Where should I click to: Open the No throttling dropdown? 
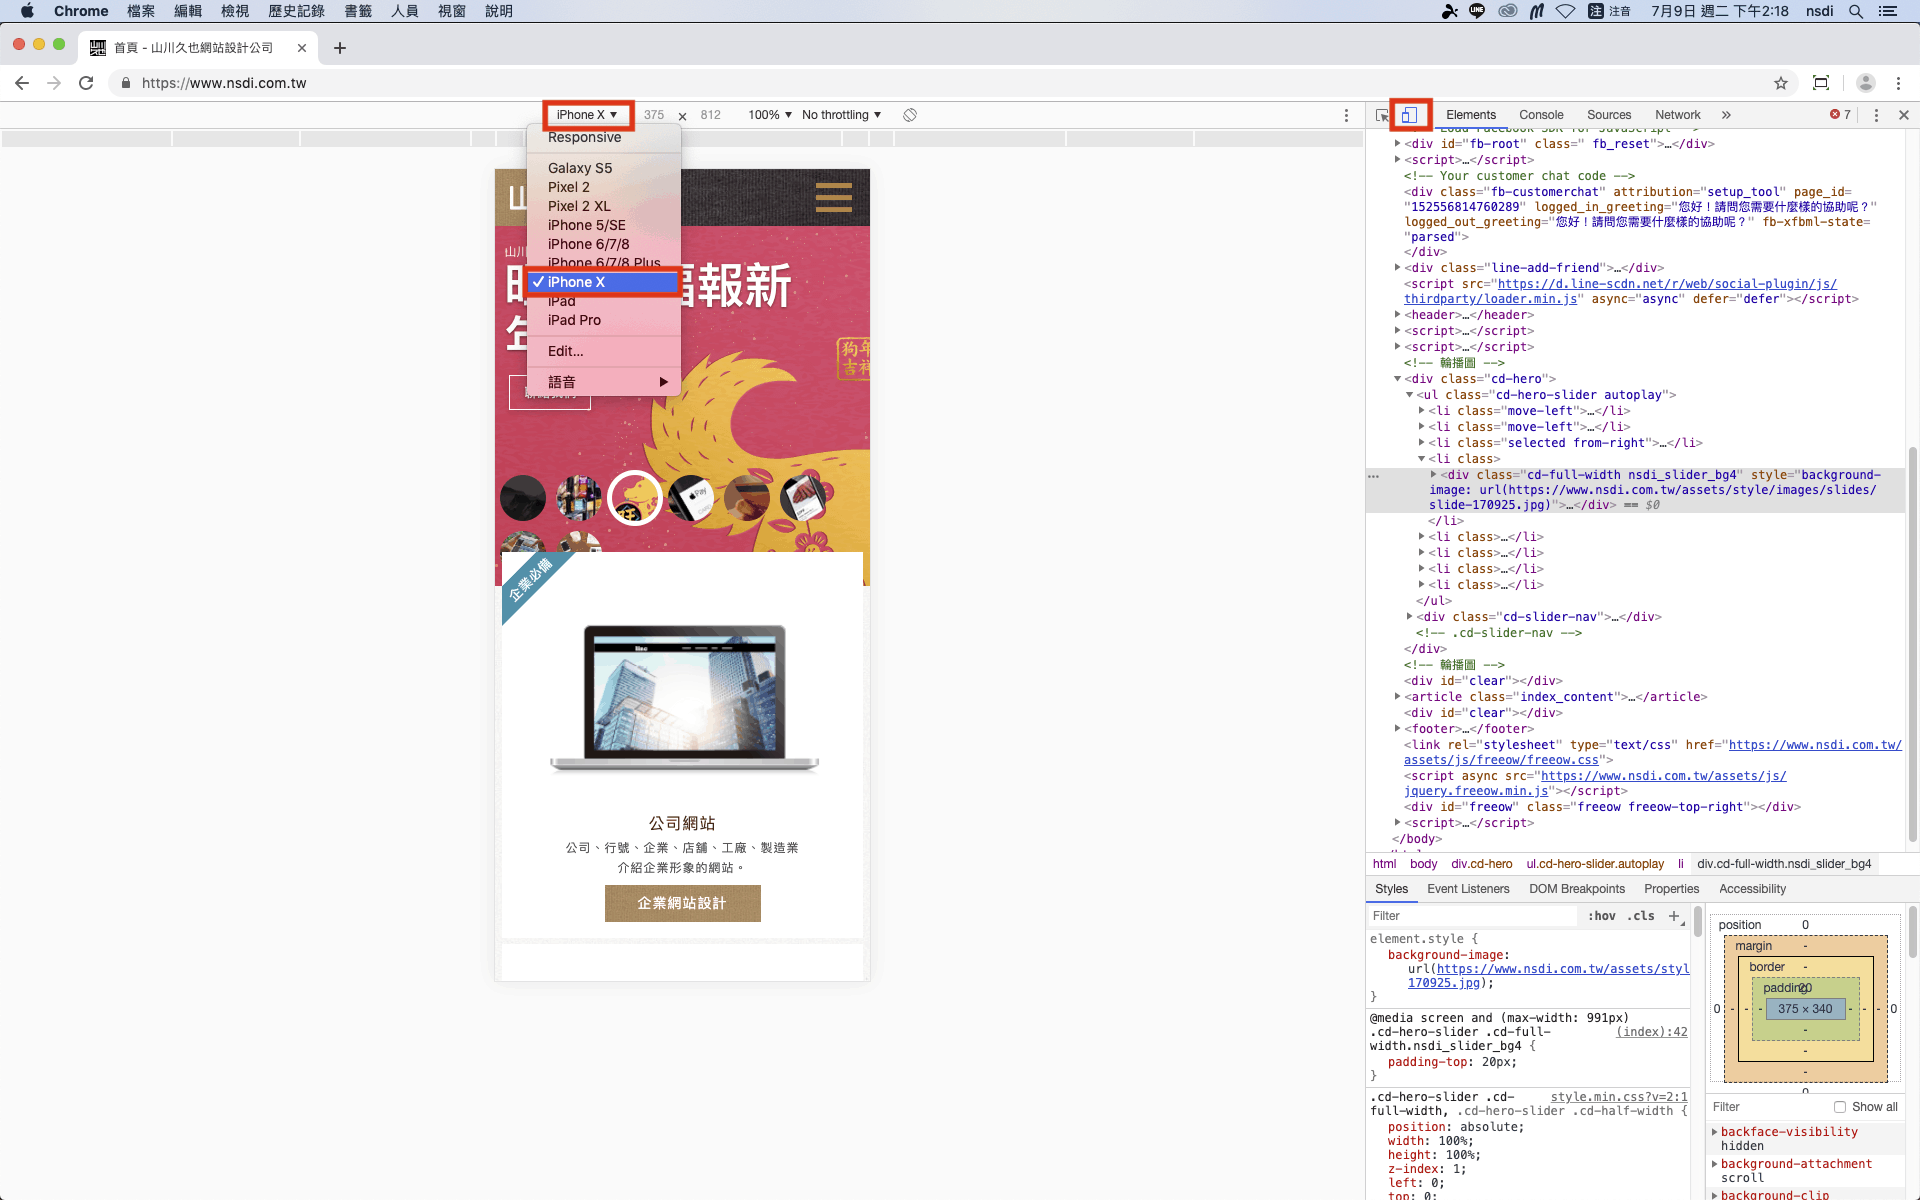(841, 115)
